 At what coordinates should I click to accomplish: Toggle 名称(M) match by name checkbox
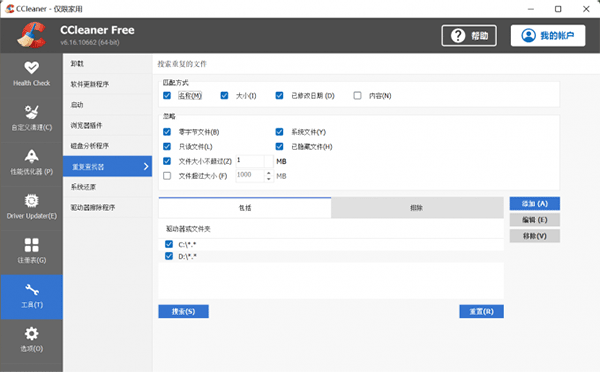pos(167,95)
